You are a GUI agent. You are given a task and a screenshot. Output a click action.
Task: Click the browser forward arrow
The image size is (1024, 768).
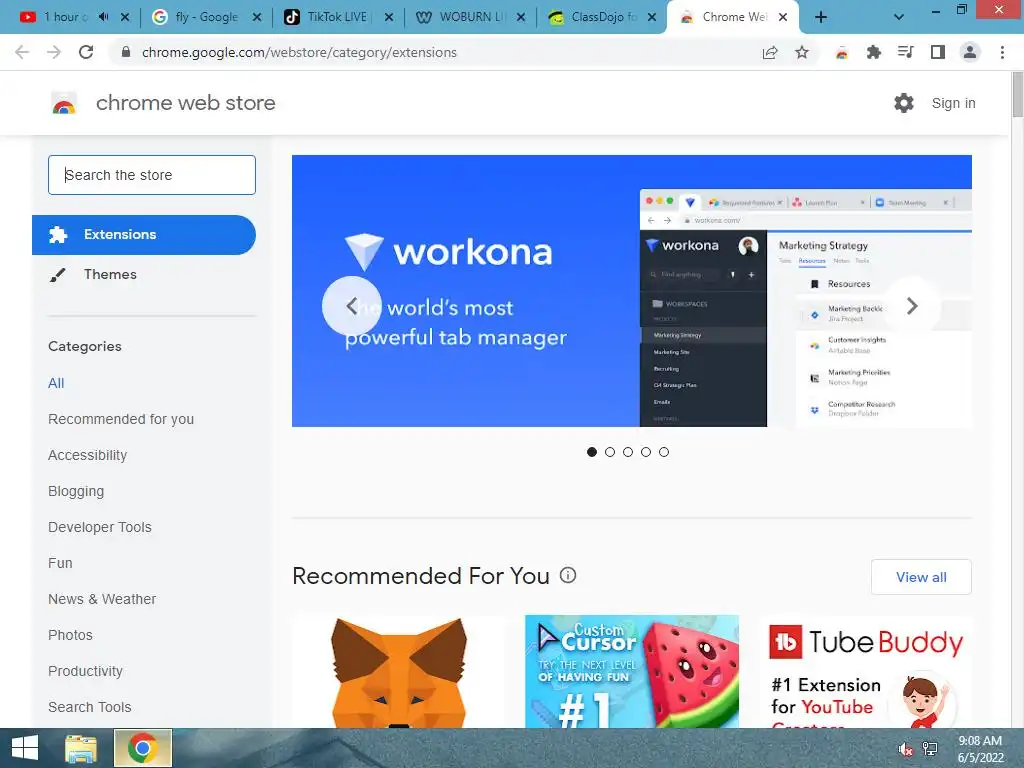tap(54, 52)
